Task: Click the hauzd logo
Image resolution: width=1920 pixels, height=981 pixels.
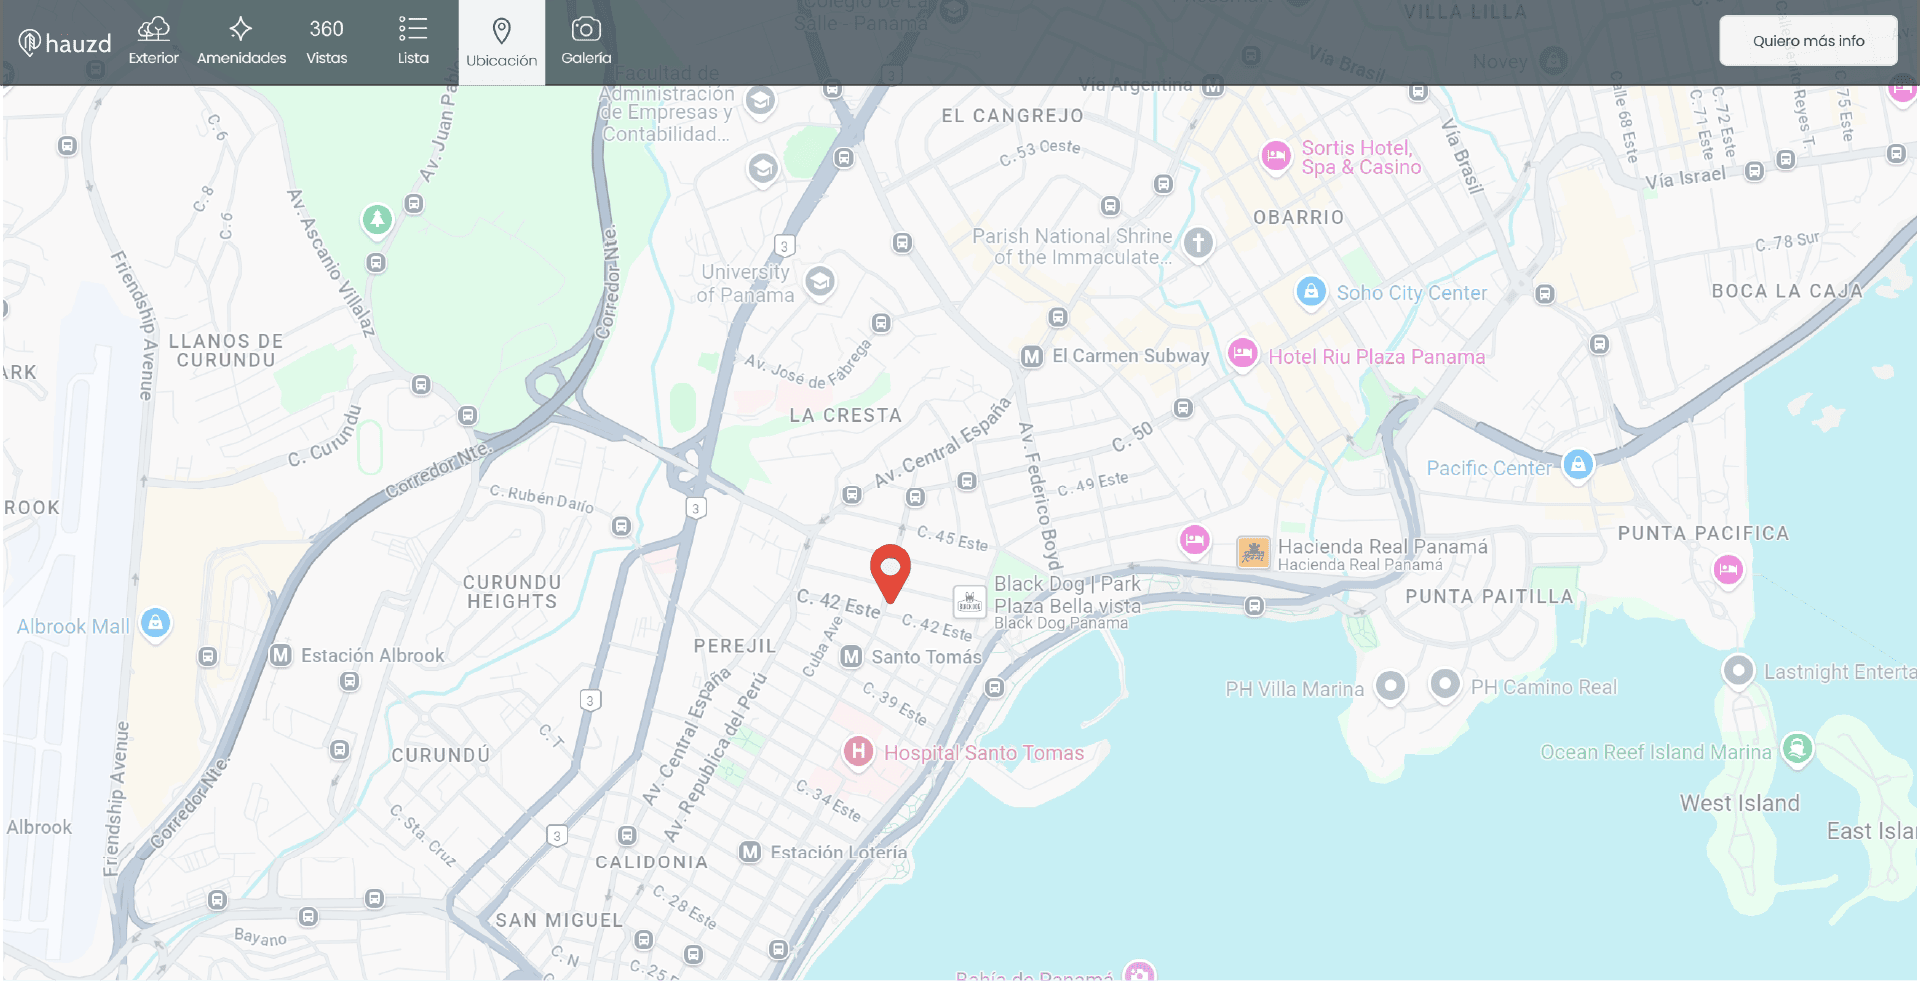Action: point(63,42)
